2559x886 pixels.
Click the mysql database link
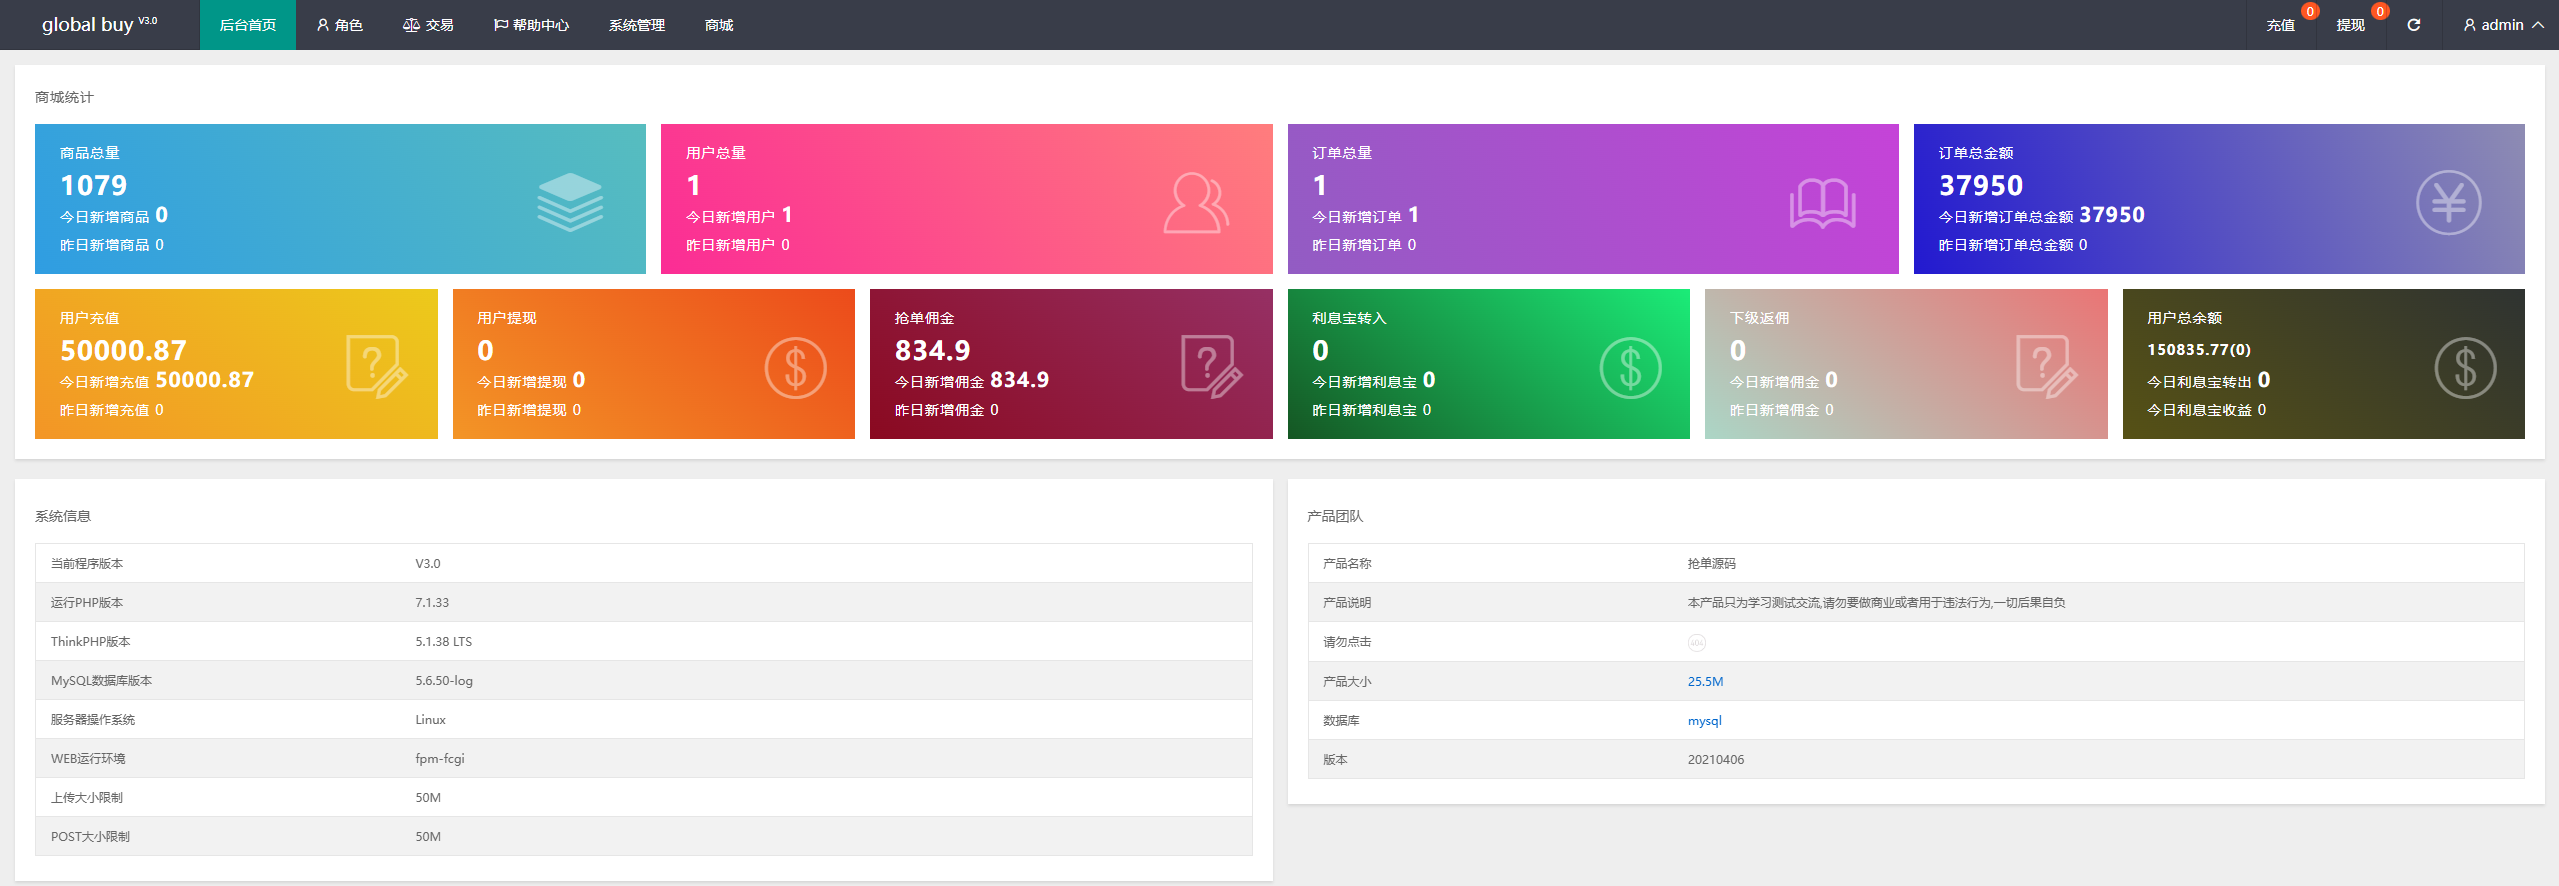[1704, 721]
